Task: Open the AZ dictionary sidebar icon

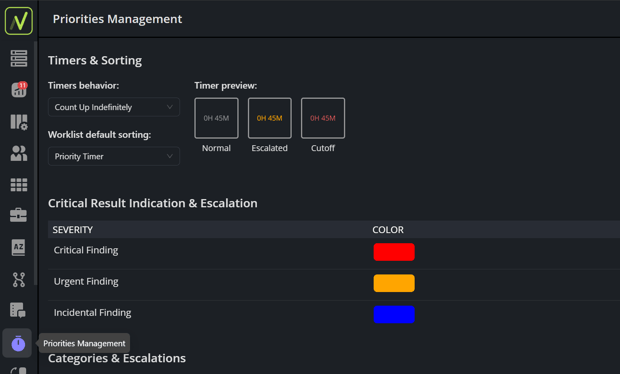Action: coord(19,247)
